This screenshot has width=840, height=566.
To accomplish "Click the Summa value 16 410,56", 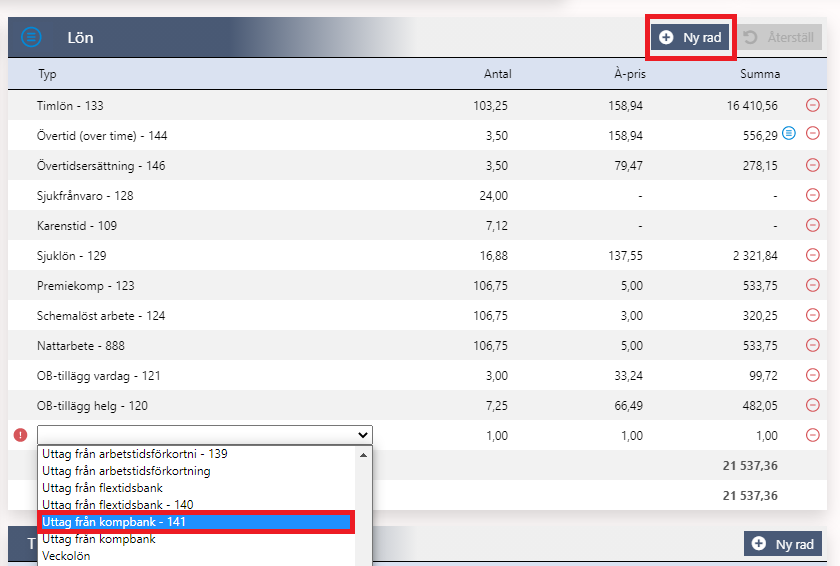I will click(x=752, y=105).
